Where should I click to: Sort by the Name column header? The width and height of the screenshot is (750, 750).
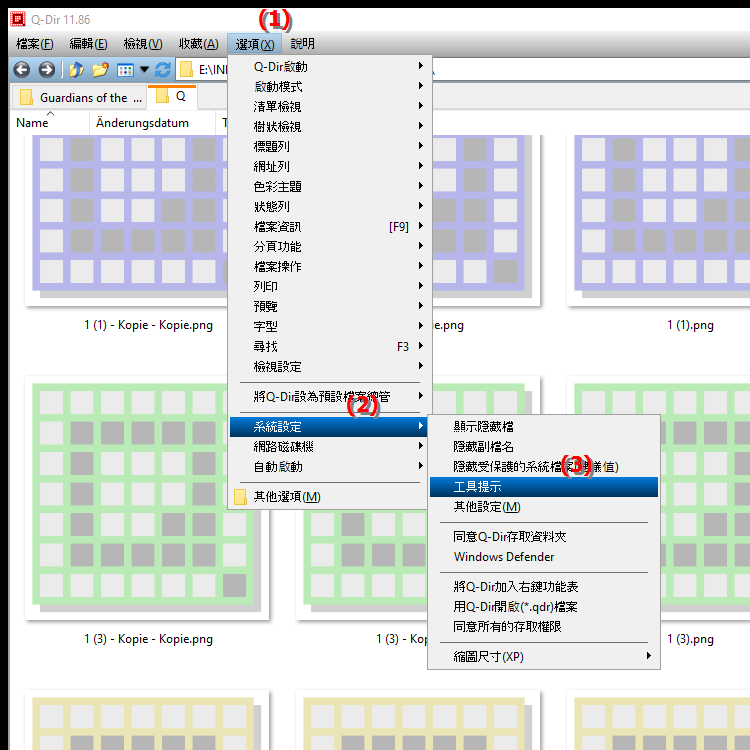coord(49,123)
